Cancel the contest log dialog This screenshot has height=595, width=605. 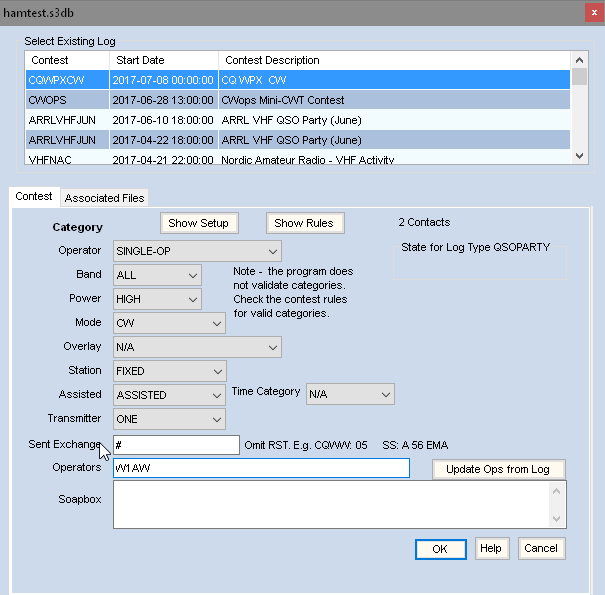pyautogui.click(x=541, y=548)
